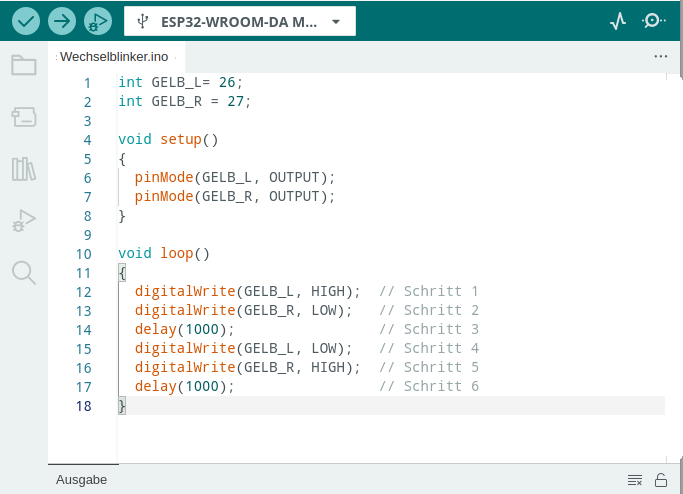Place cursor on delay(1000) Schritt 3 line
683x494 pixels.
[184, 329]
